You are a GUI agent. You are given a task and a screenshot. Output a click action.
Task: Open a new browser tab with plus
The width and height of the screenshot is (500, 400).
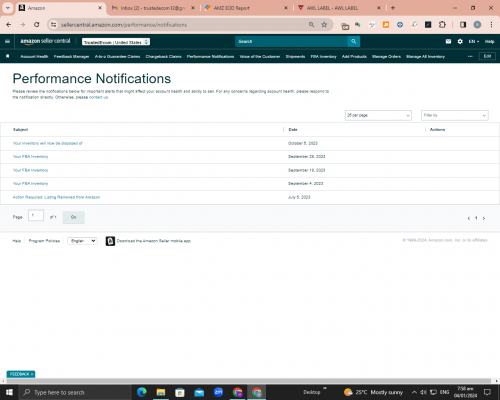click(393, 8)
